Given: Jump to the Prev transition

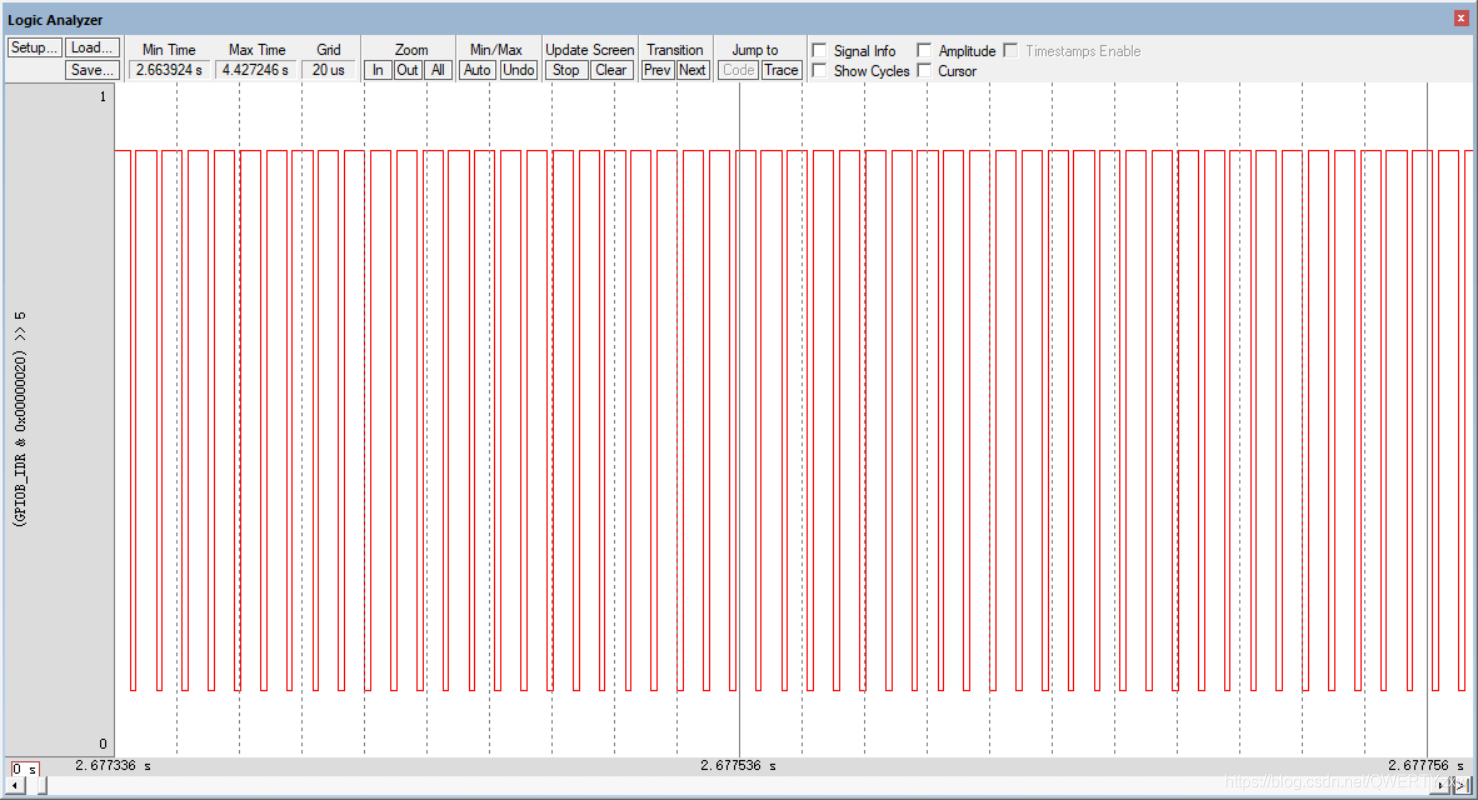Looking at the screenshot, I should pyautogui.click(x=657, y=70).
